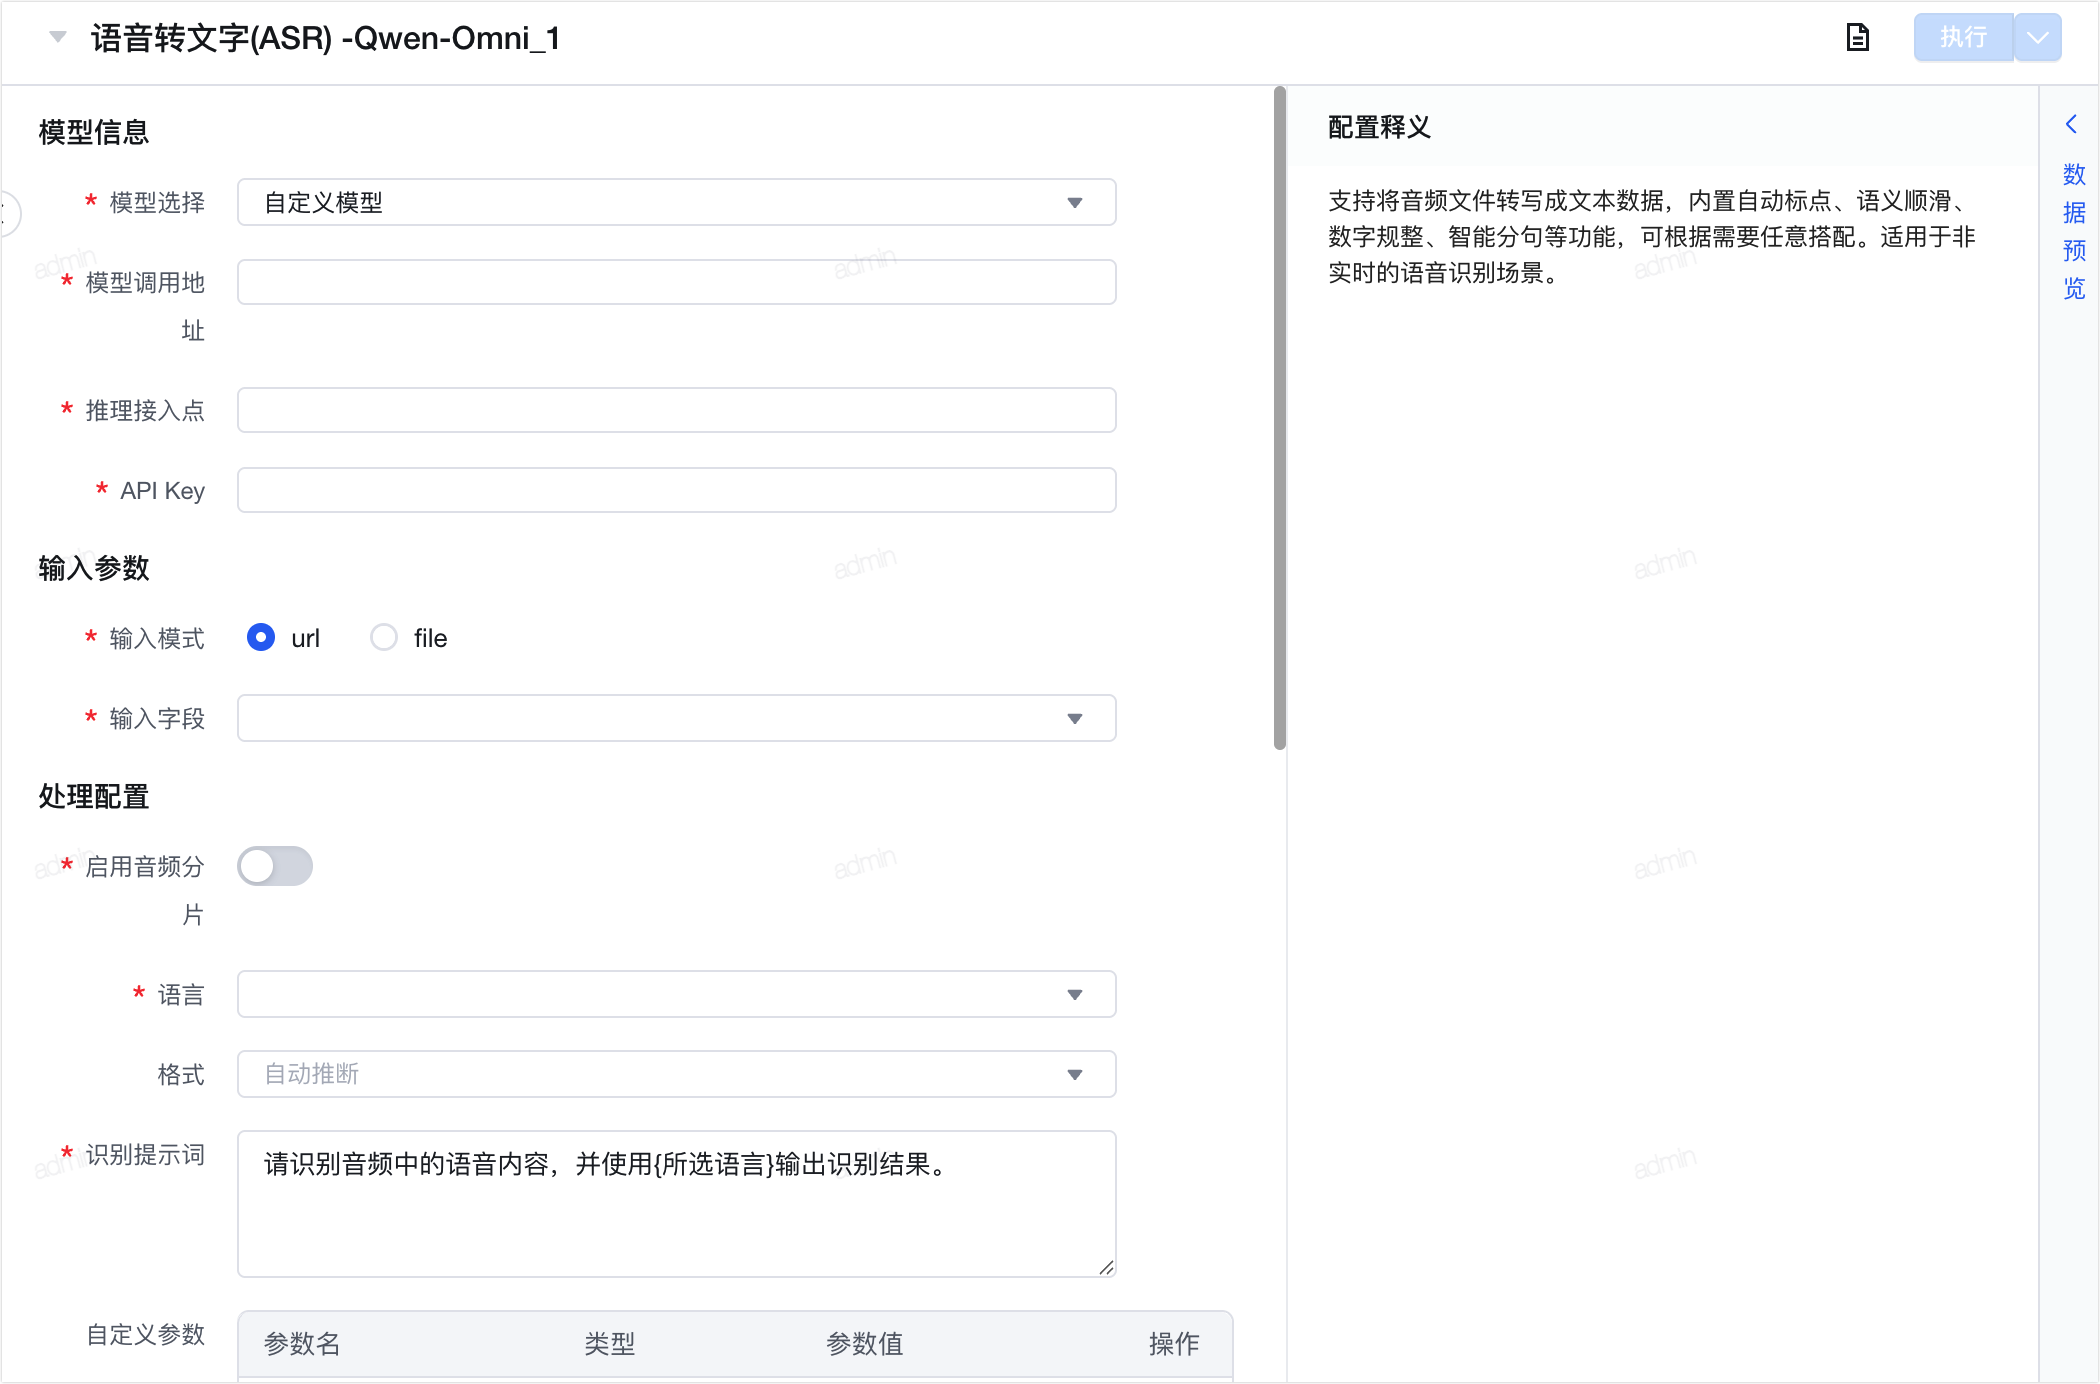Focus the 模型调用地址 input field

676,282
